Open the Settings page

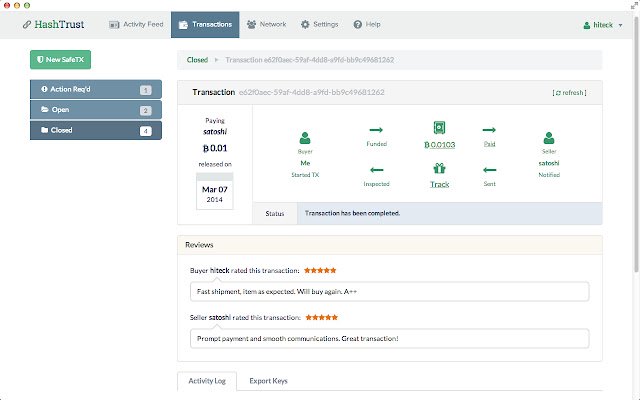[320, 24]
